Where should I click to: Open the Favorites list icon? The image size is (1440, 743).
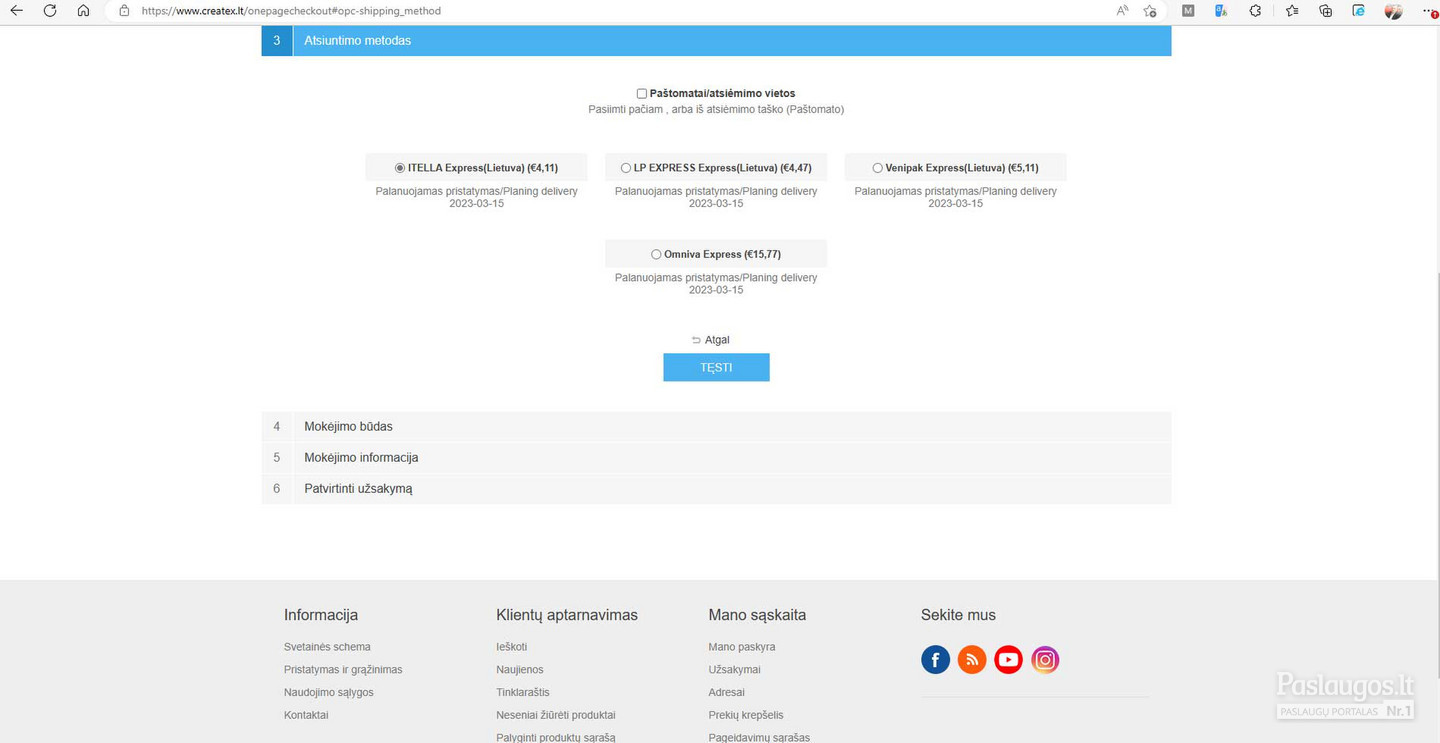click(1292, 11)
